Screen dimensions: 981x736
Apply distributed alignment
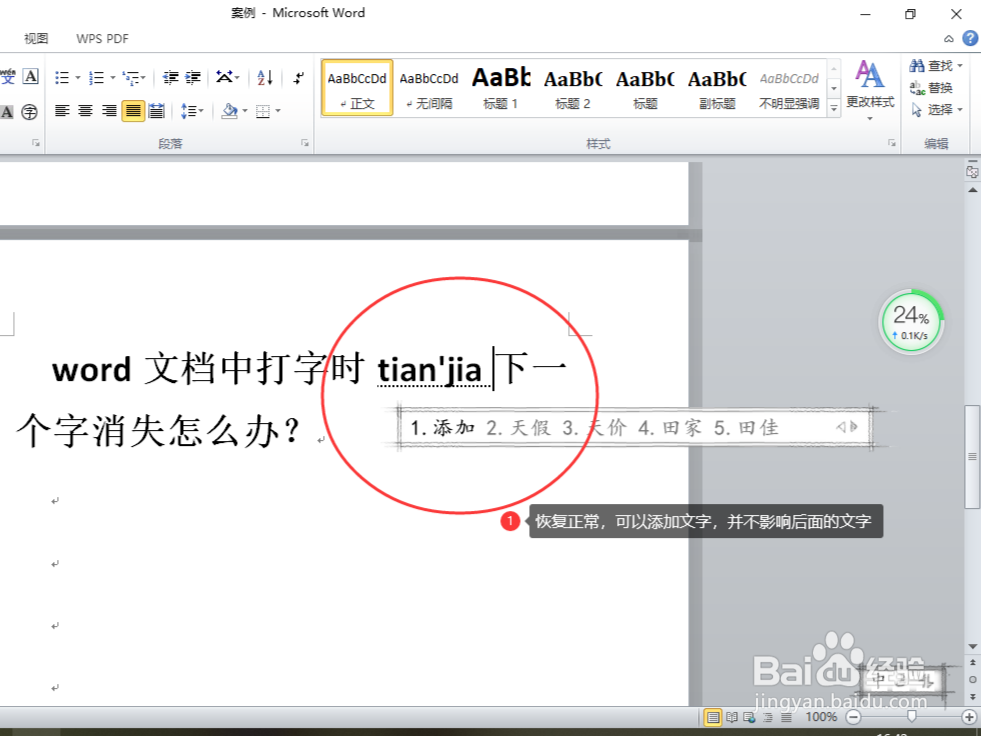click(x=156, y=111)
